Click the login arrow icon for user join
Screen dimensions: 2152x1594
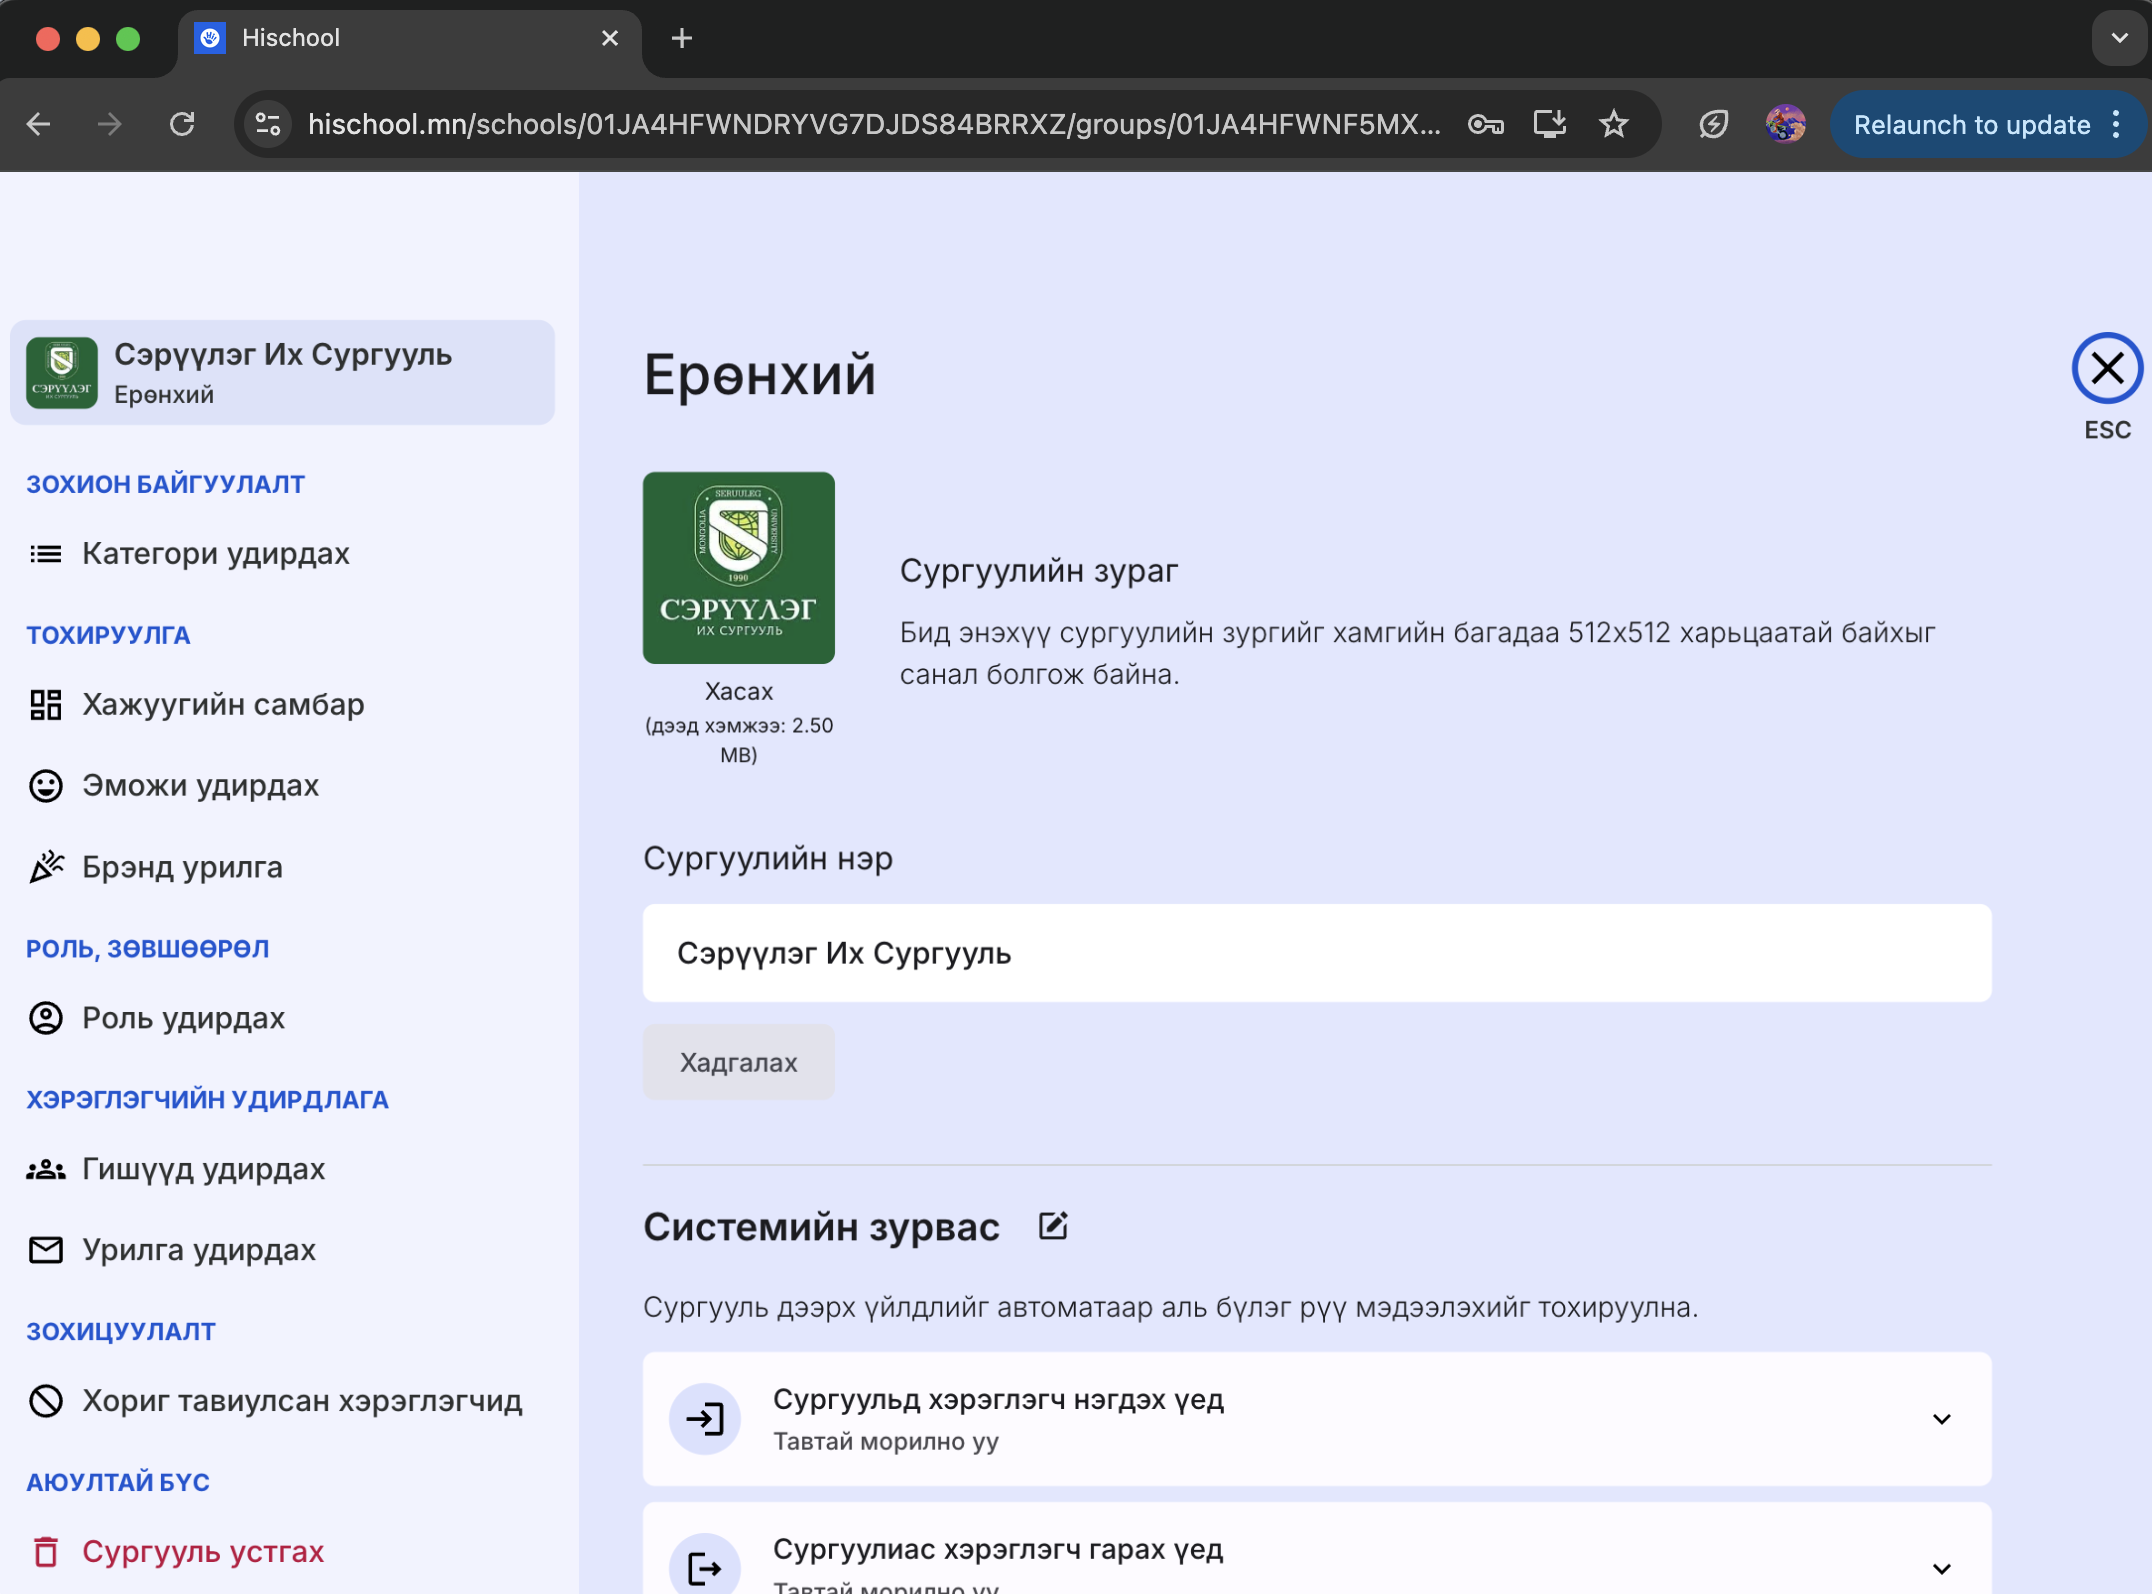(x=705, y=1418)
